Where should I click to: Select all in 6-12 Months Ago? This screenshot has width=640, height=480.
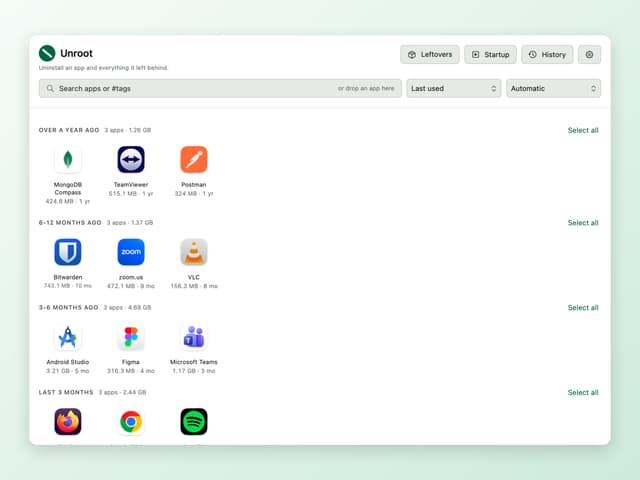pyautogui.click(x=583, y=223)
